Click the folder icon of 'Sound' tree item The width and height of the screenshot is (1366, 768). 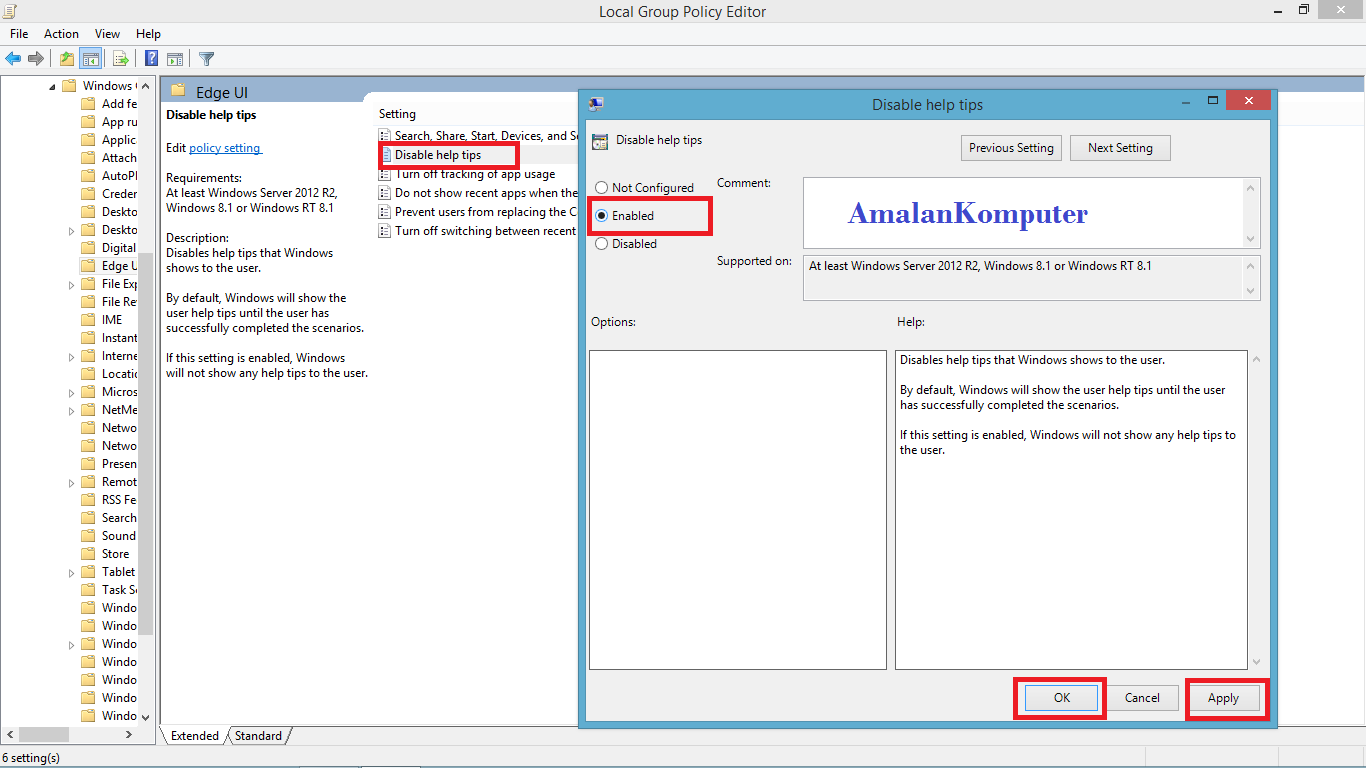[x=88, y=535]
